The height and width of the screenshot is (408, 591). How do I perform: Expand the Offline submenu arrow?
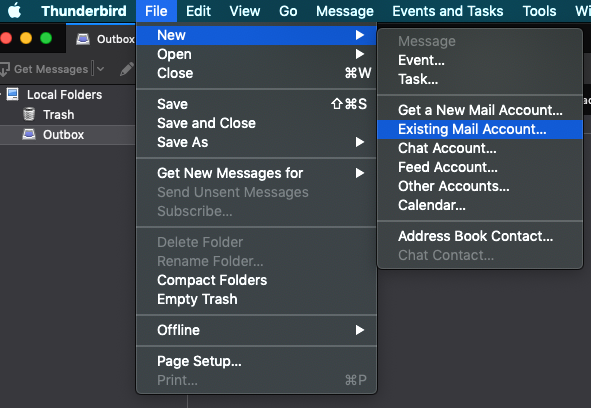pos(360,330)
